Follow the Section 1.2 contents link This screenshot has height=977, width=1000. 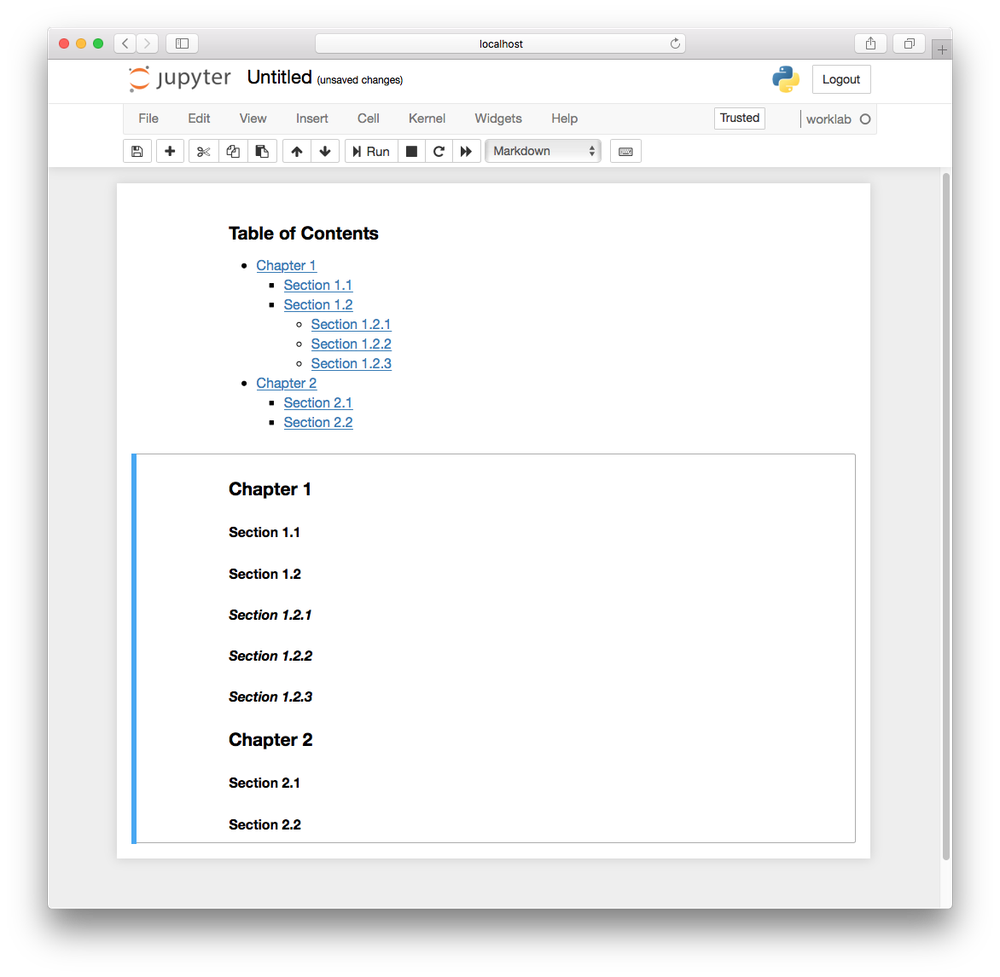318,305
